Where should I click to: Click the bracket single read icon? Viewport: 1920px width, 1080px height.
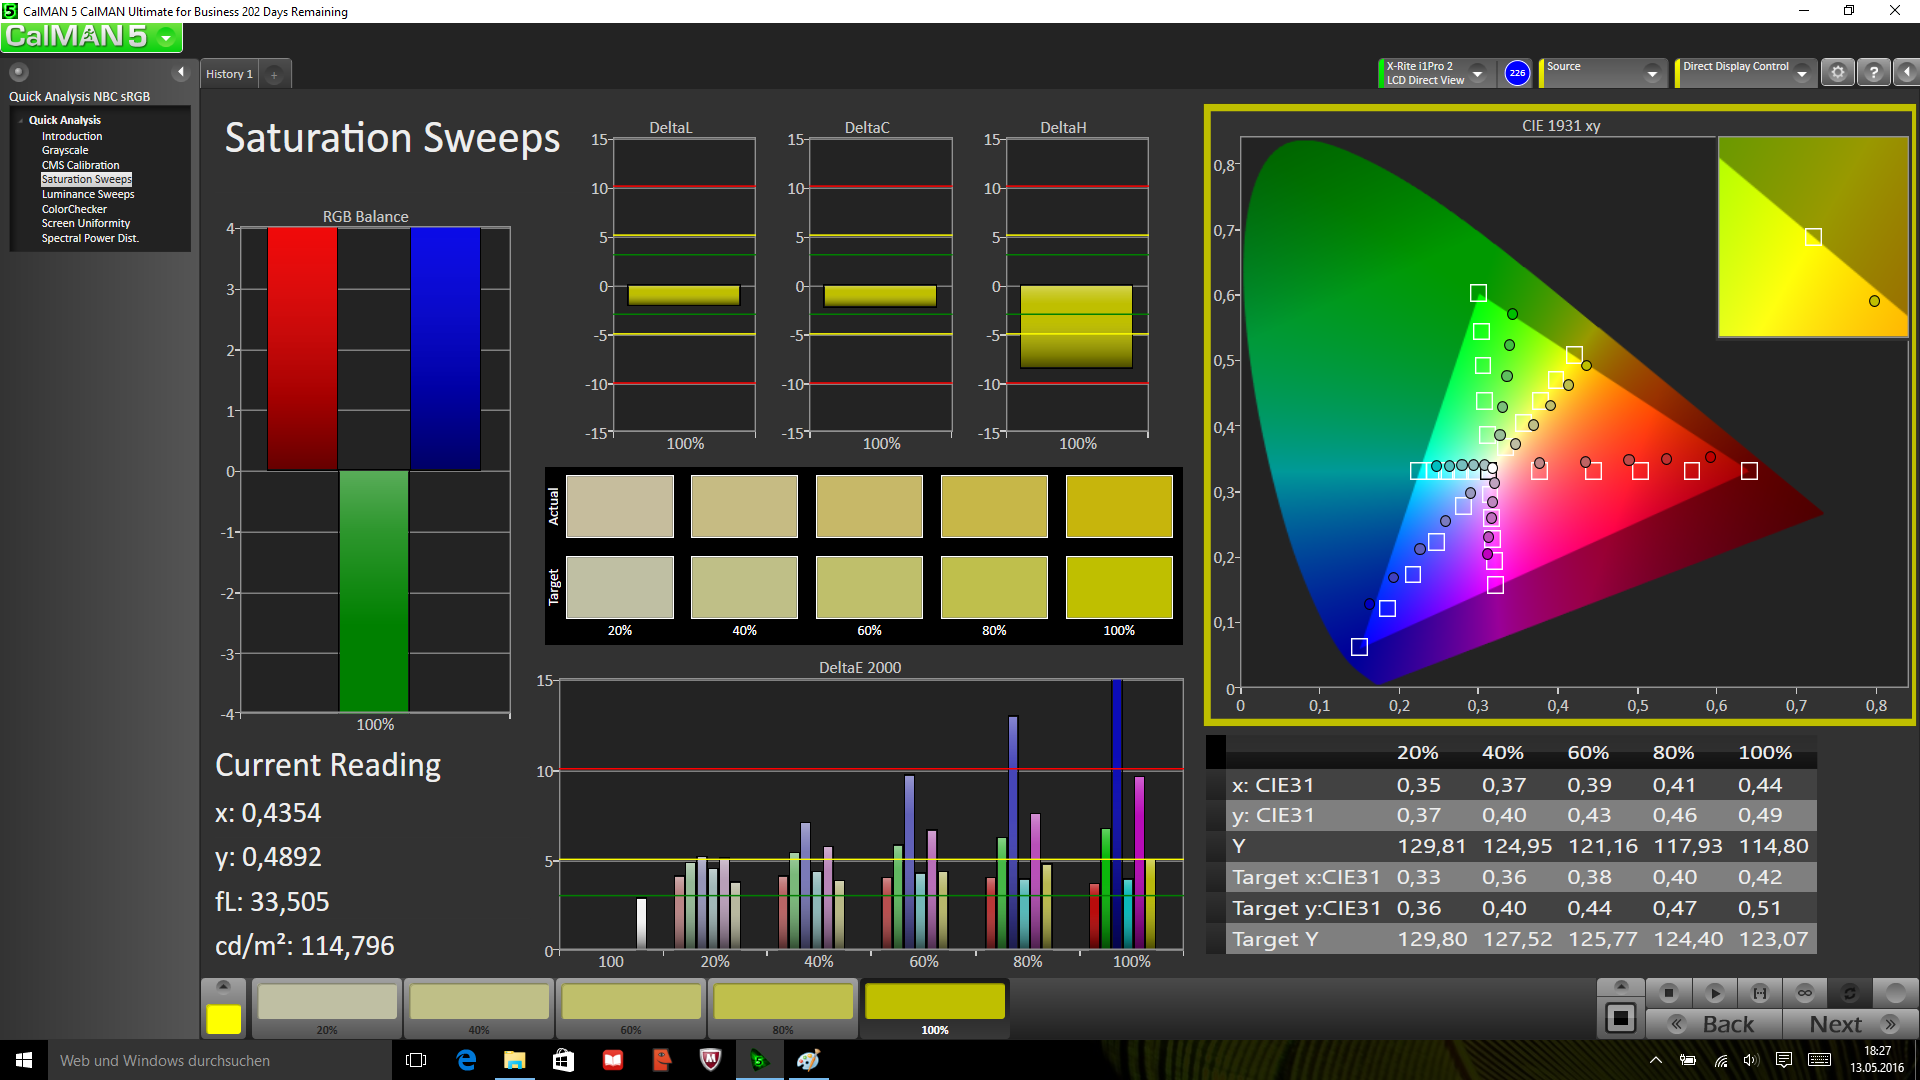1760,993
